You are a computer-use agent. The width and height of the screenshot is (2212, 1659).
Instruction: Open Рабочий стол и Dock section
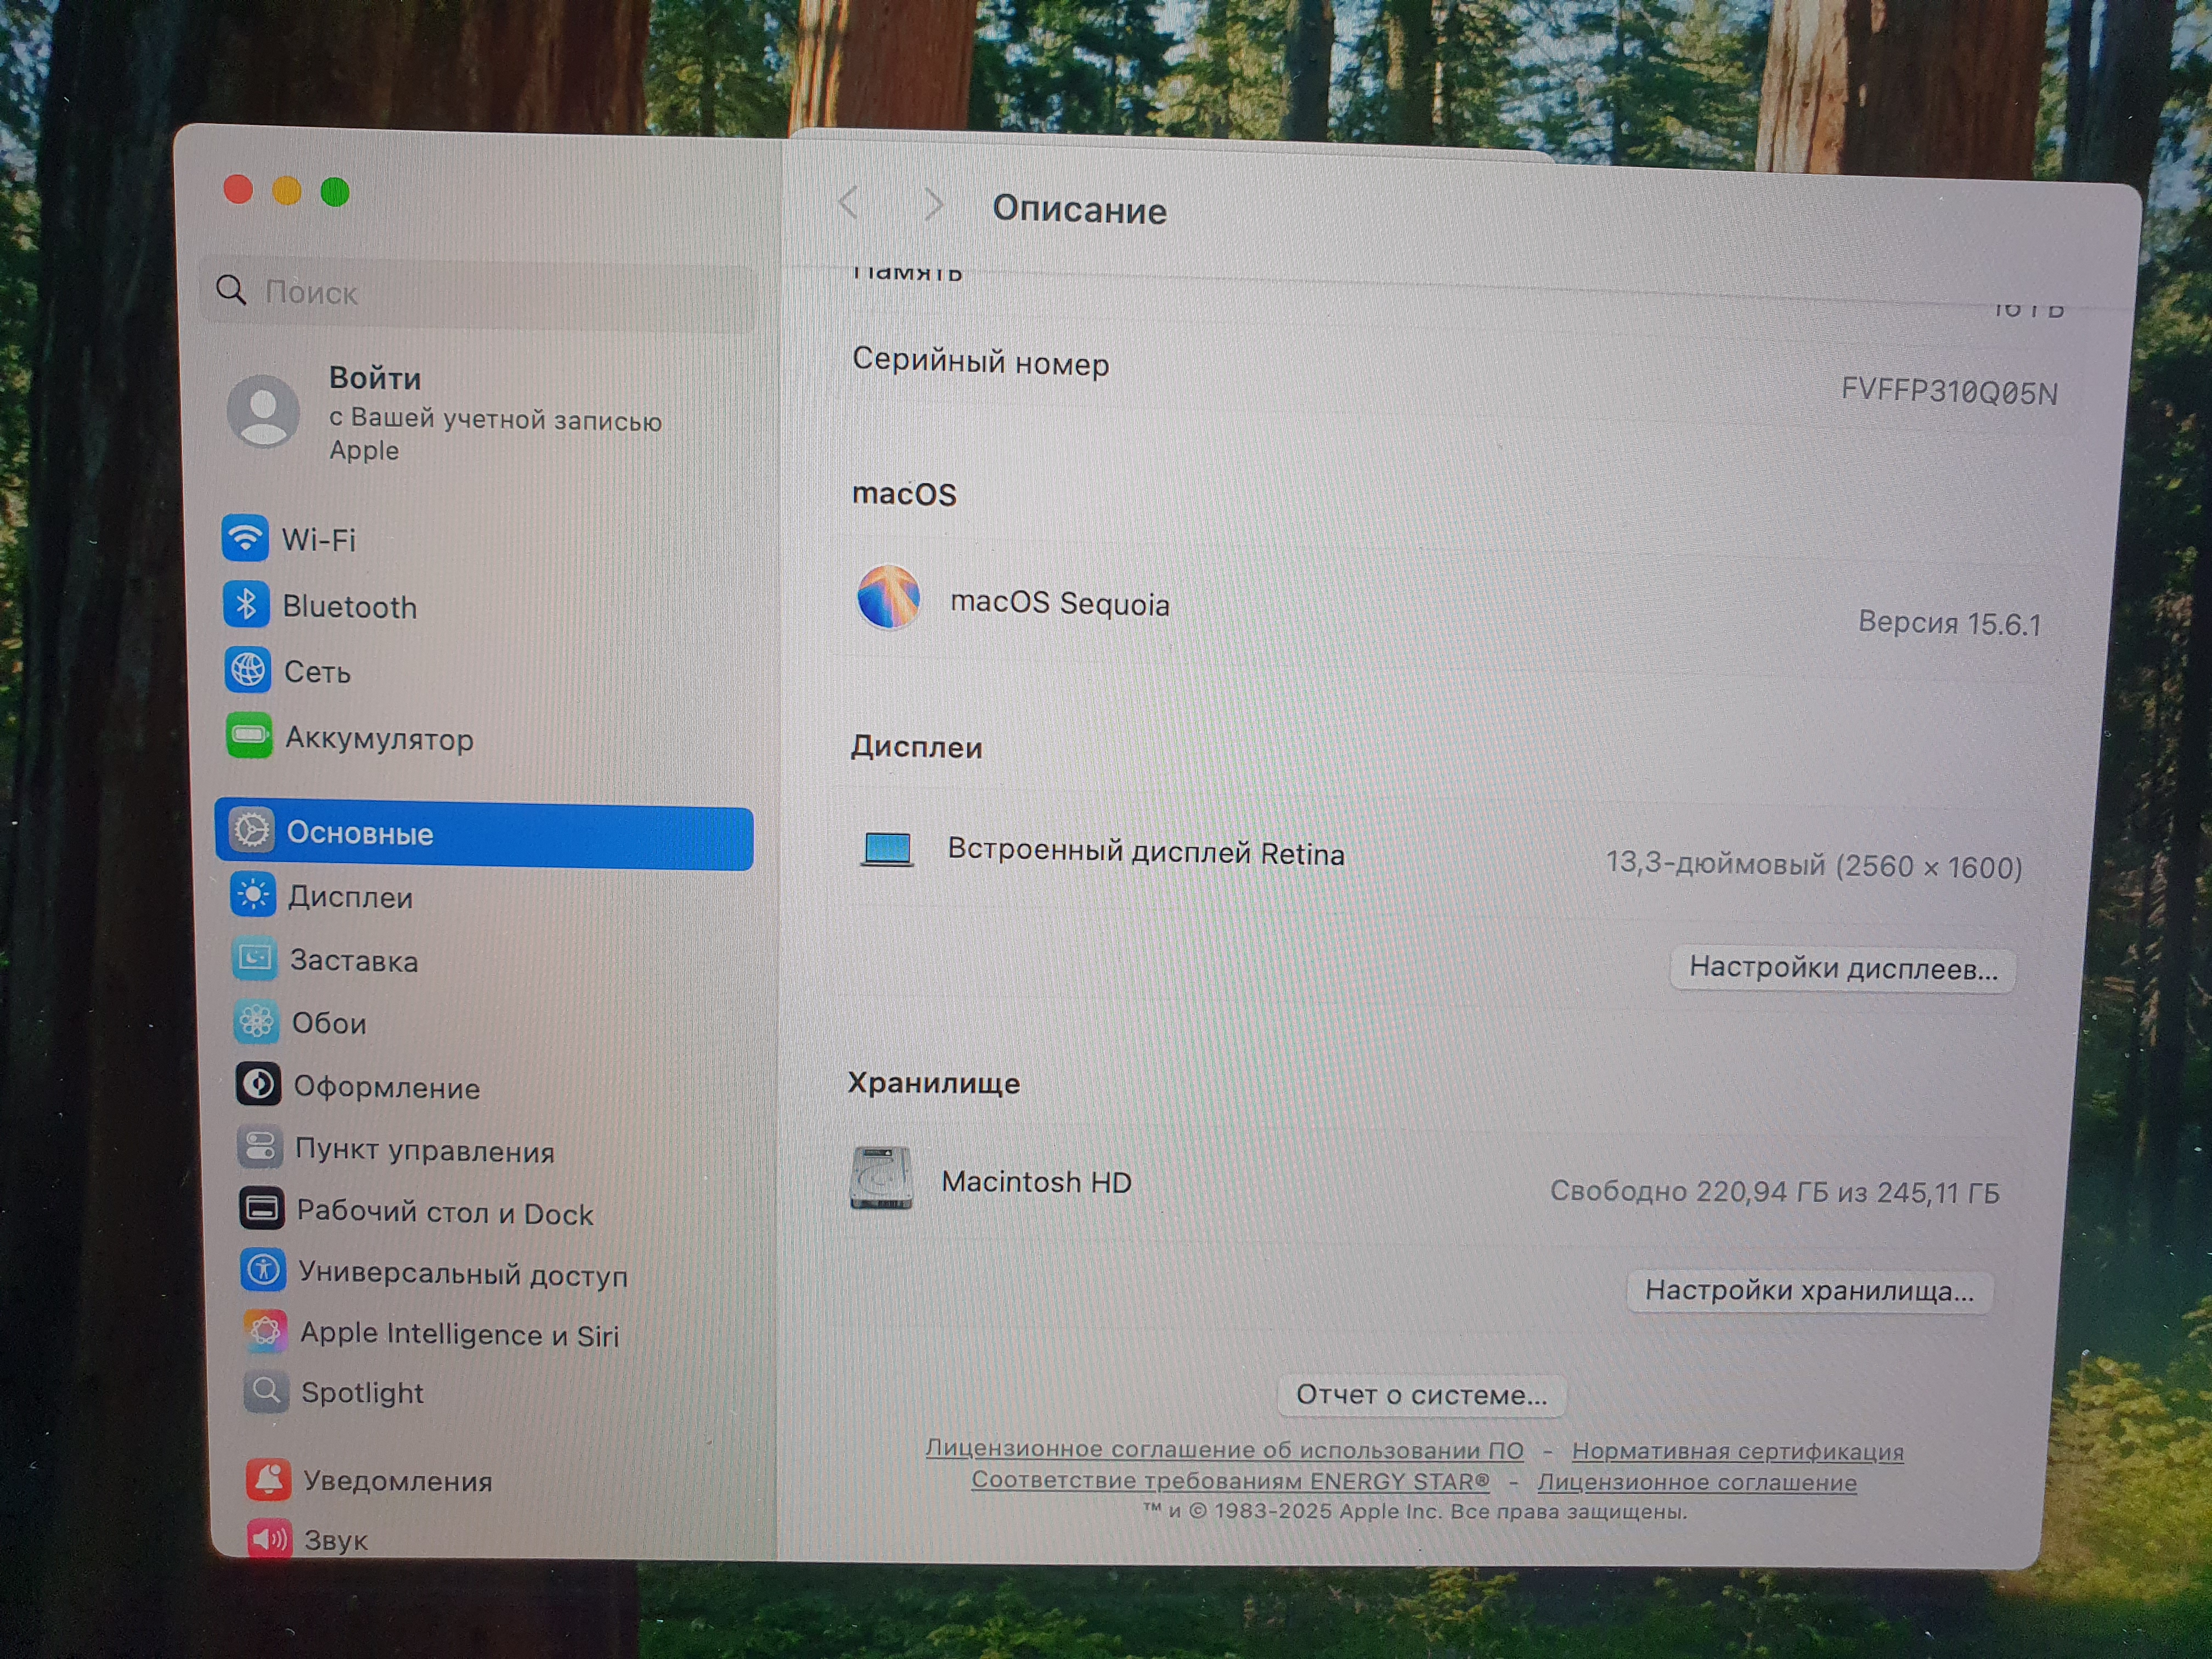click(x=444, y=1213)
